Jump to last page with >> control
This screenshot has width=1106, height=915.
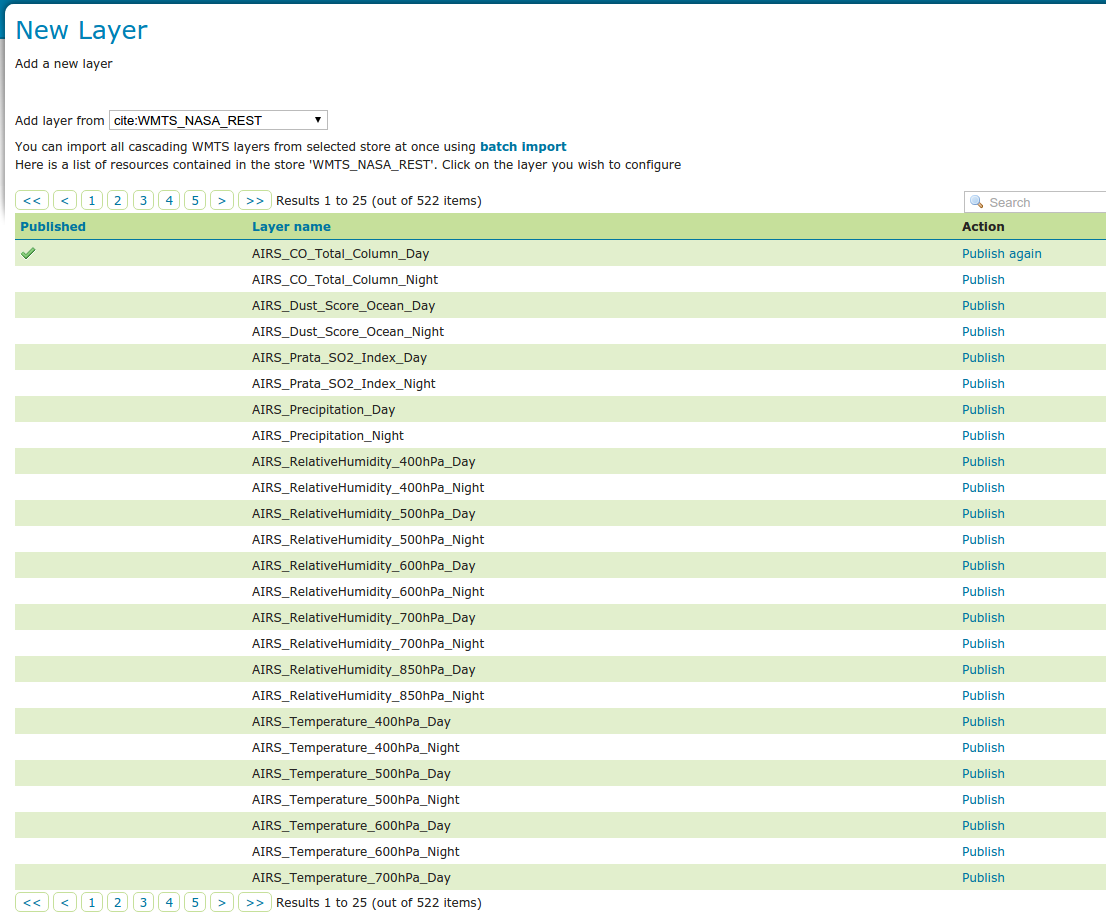[254, 200]
